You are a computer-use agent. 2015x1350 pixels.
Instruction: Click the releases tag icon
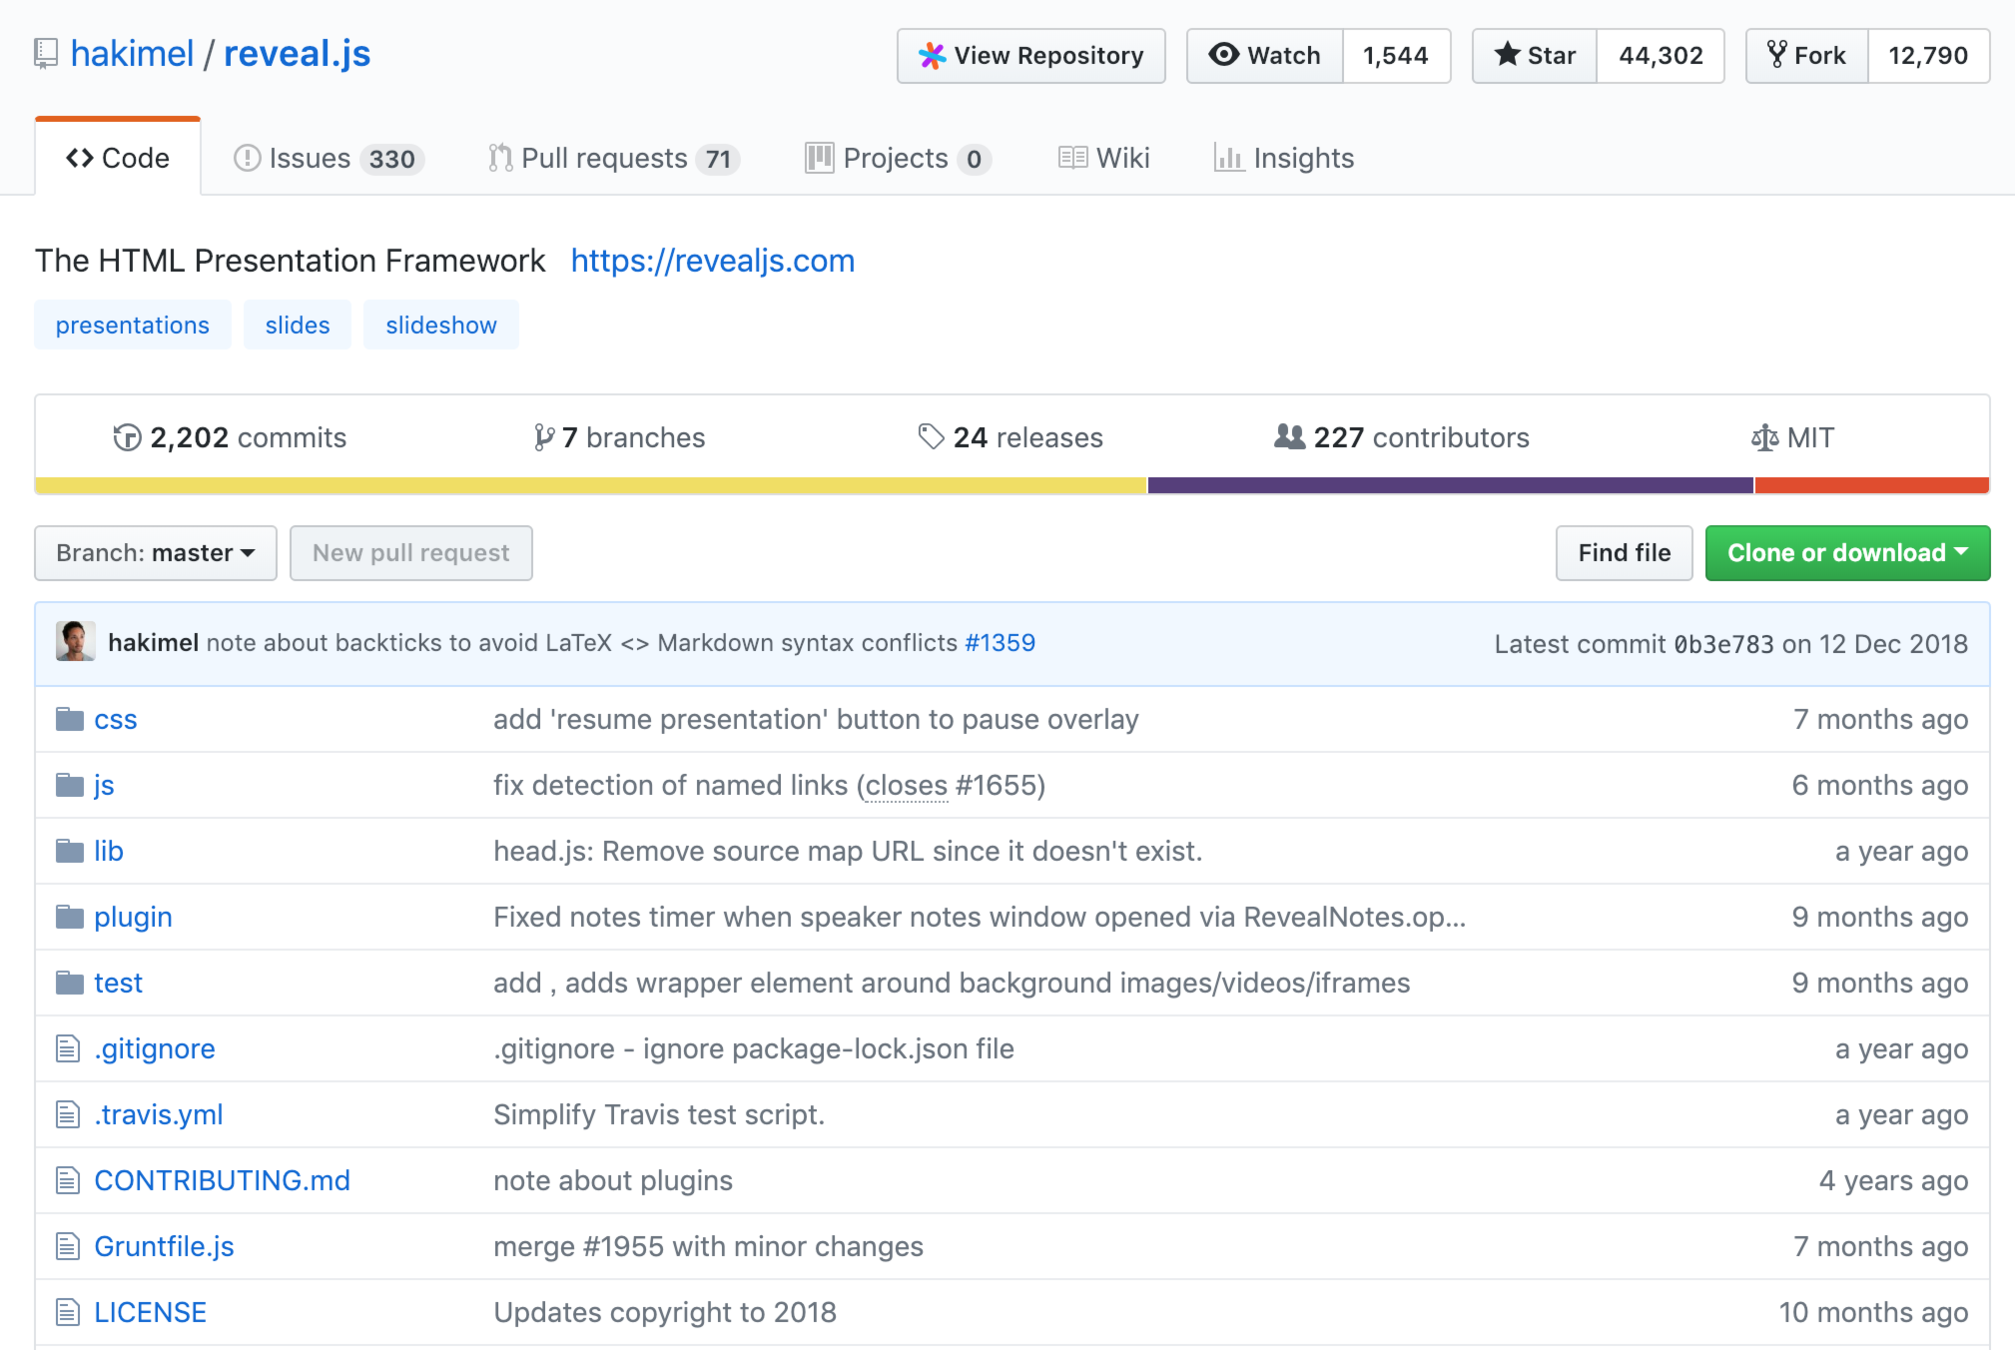point(931,437)
